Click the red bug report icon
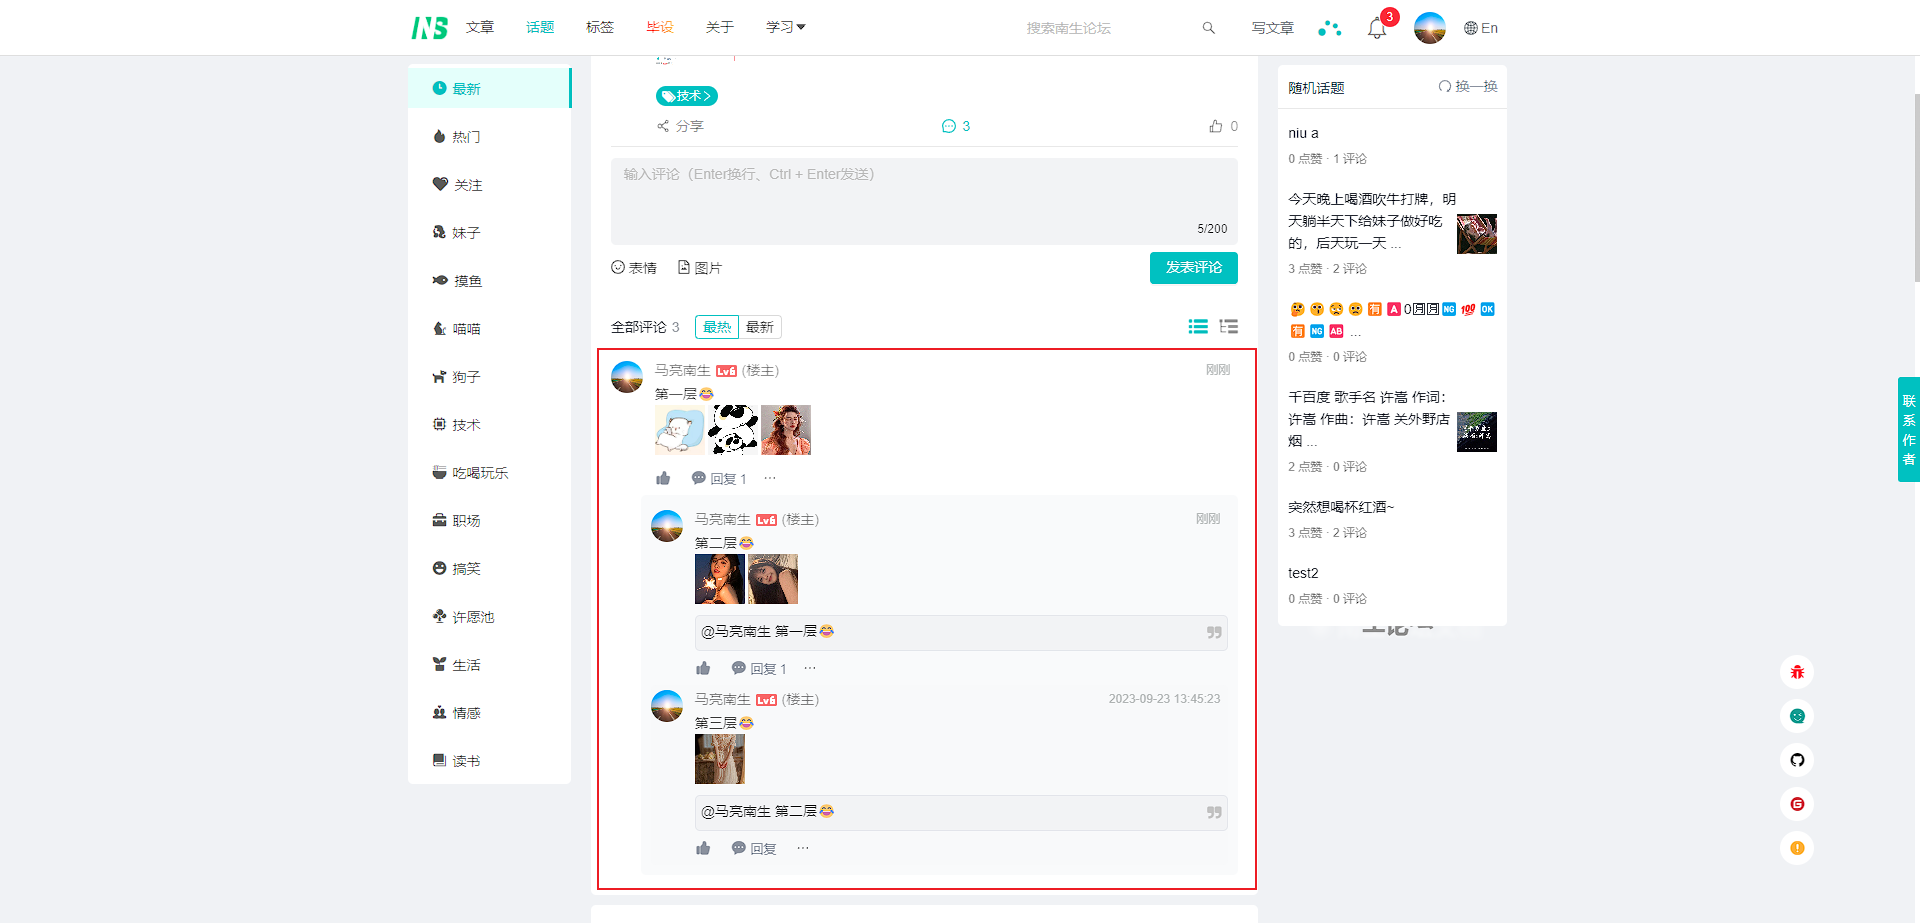This screenshot has height=923, width=1920. point(1797,672)
